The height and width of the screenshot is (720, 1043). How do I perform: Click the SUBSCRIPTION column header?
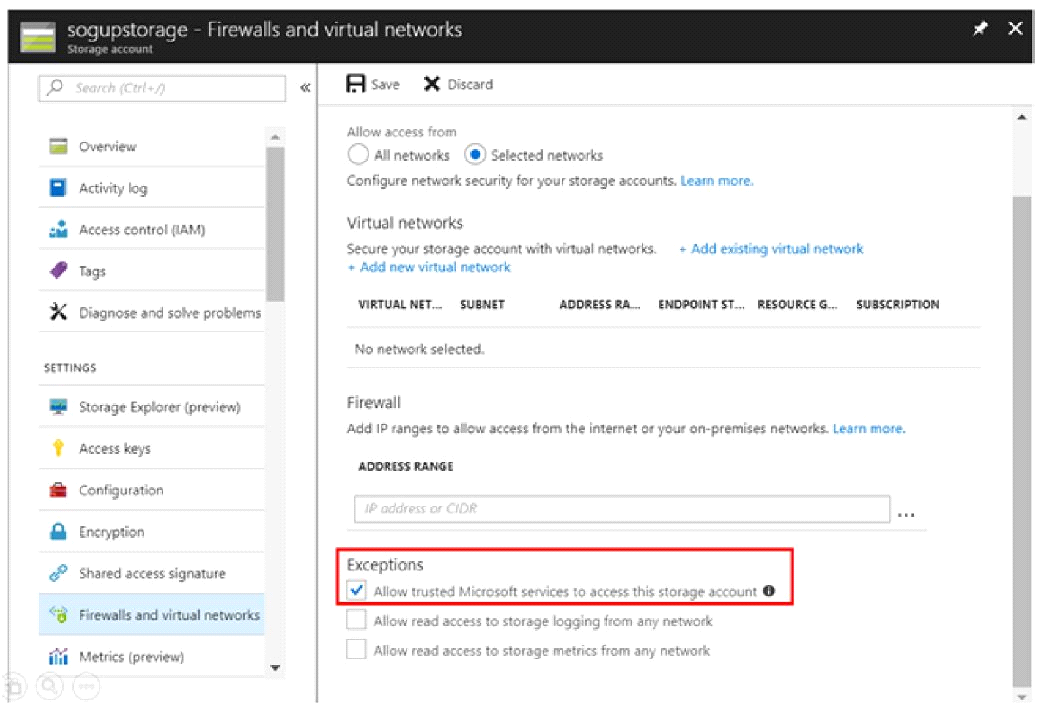tap(898, 305)
